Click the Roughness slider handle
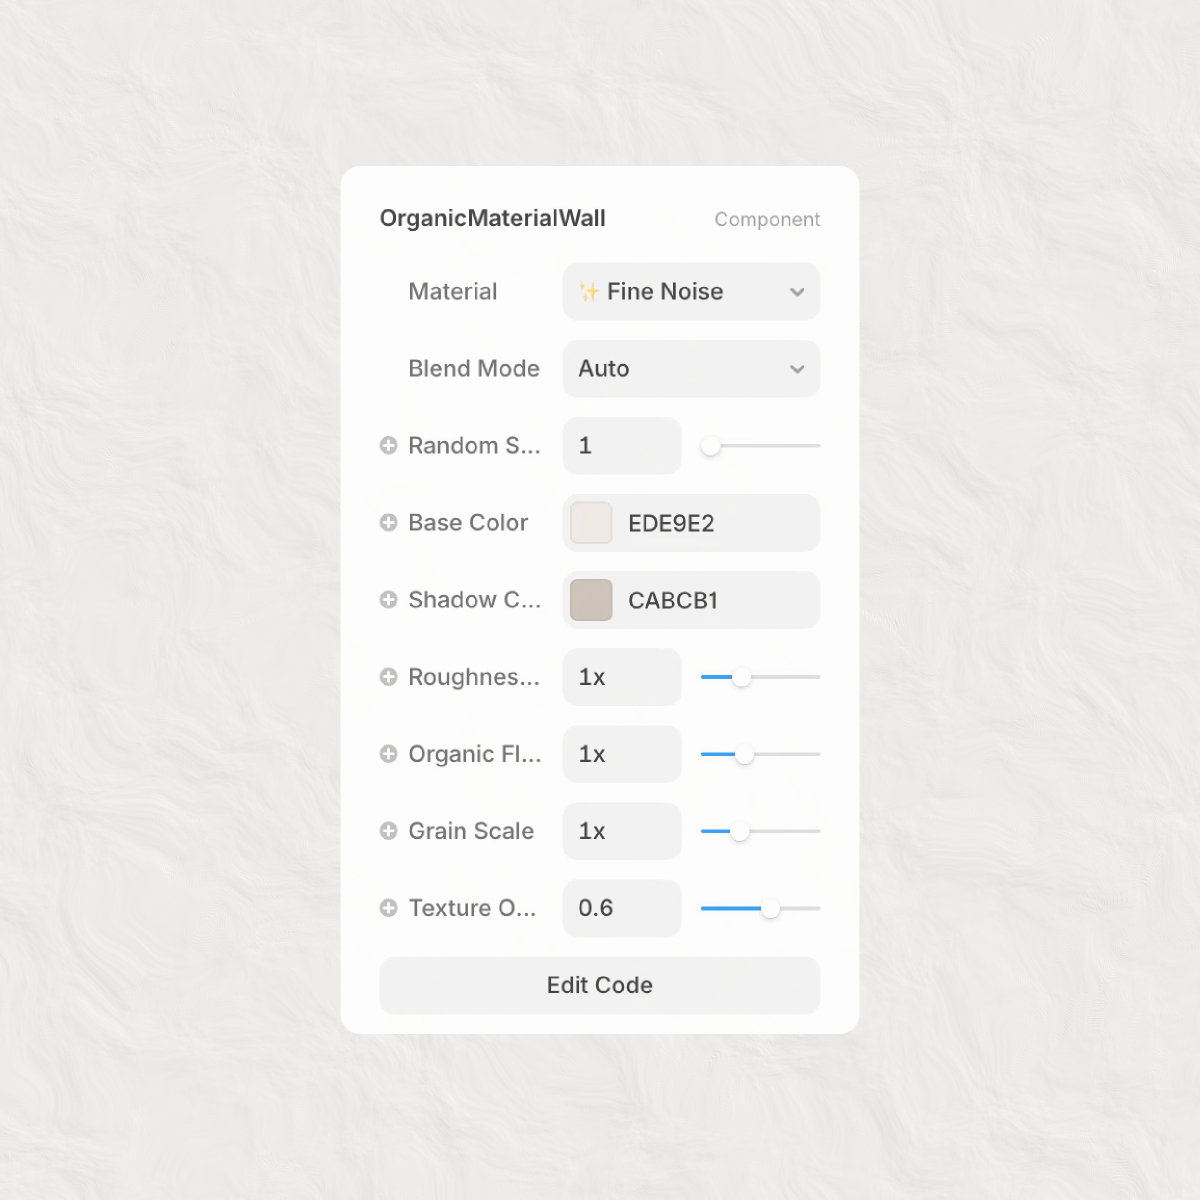Viewport: 1200px width, 1200px height. click(741, 677)
